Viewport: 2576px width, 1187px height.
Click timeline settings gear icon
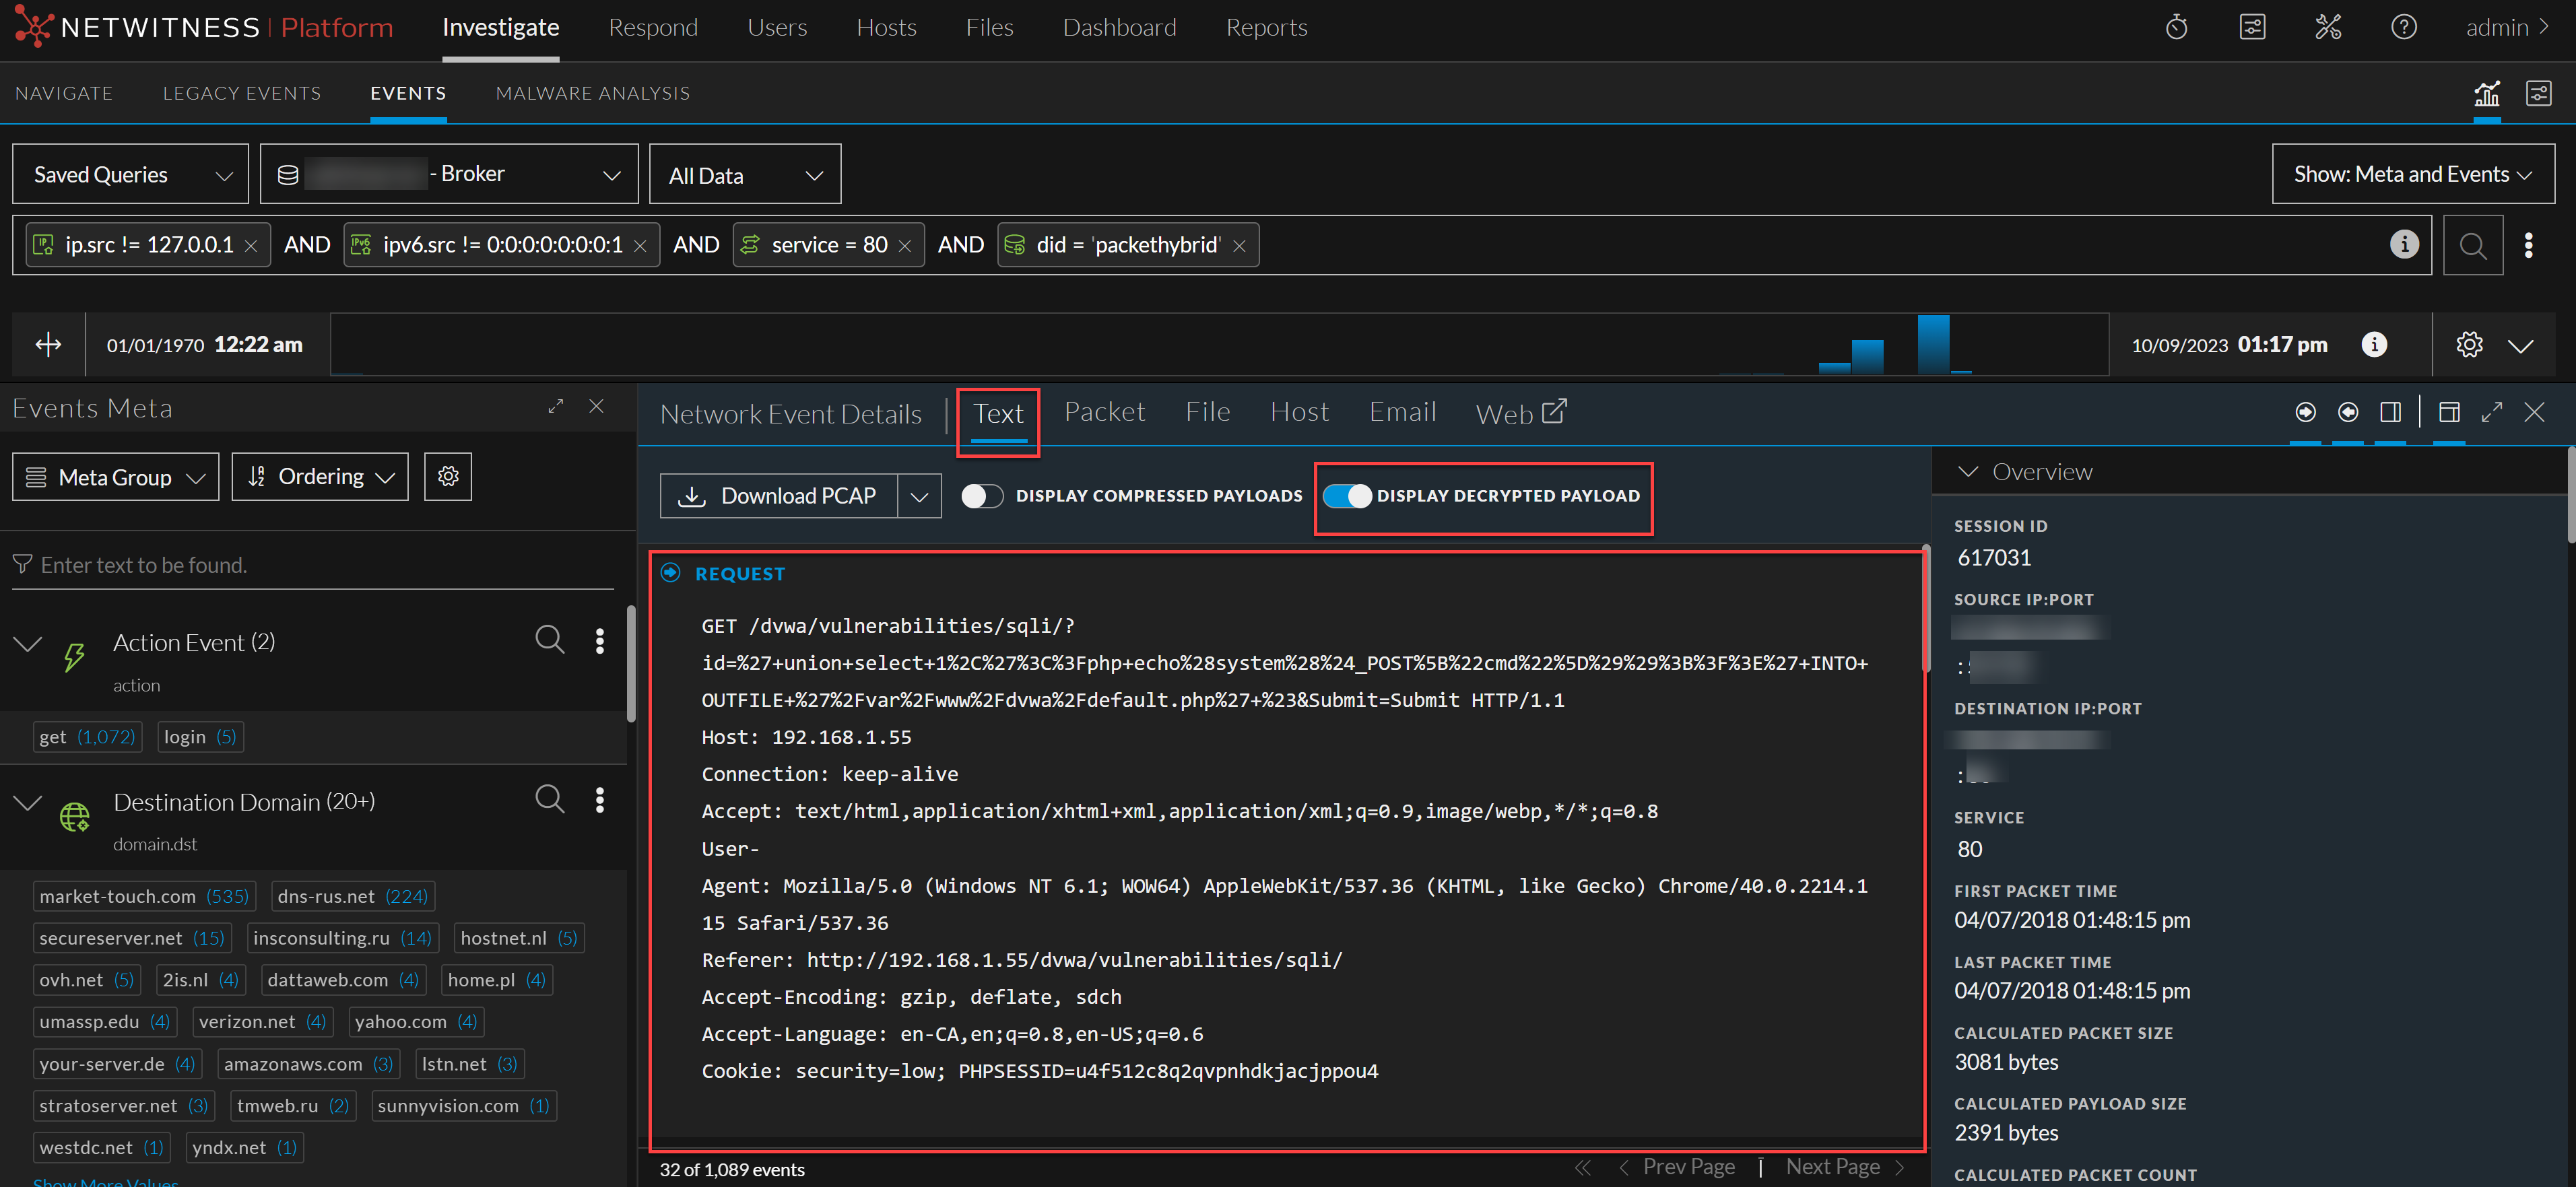[2469, 345]
